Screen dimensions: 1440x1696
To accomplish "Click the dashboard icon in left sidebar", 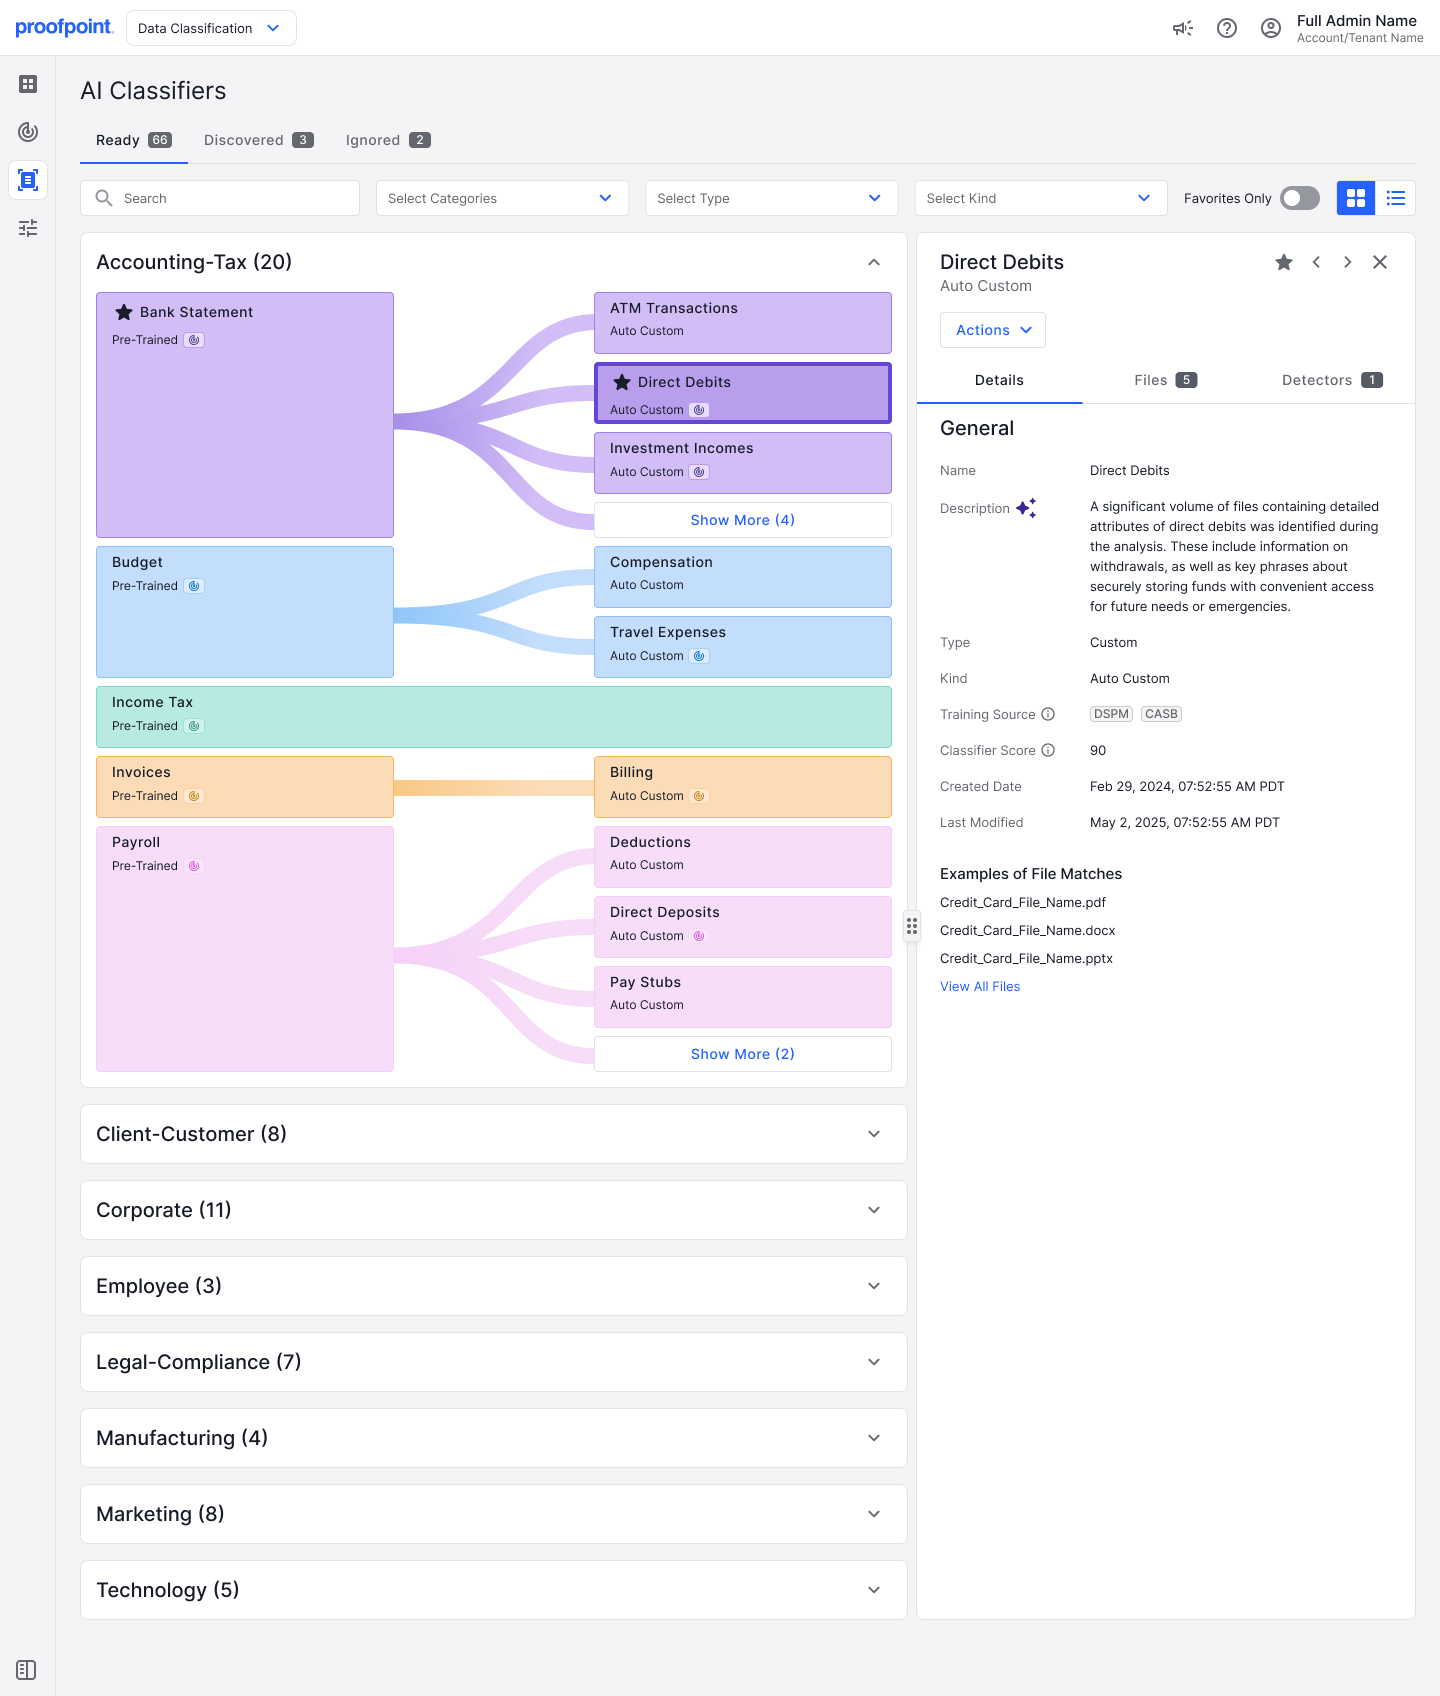I will point(28,84).
